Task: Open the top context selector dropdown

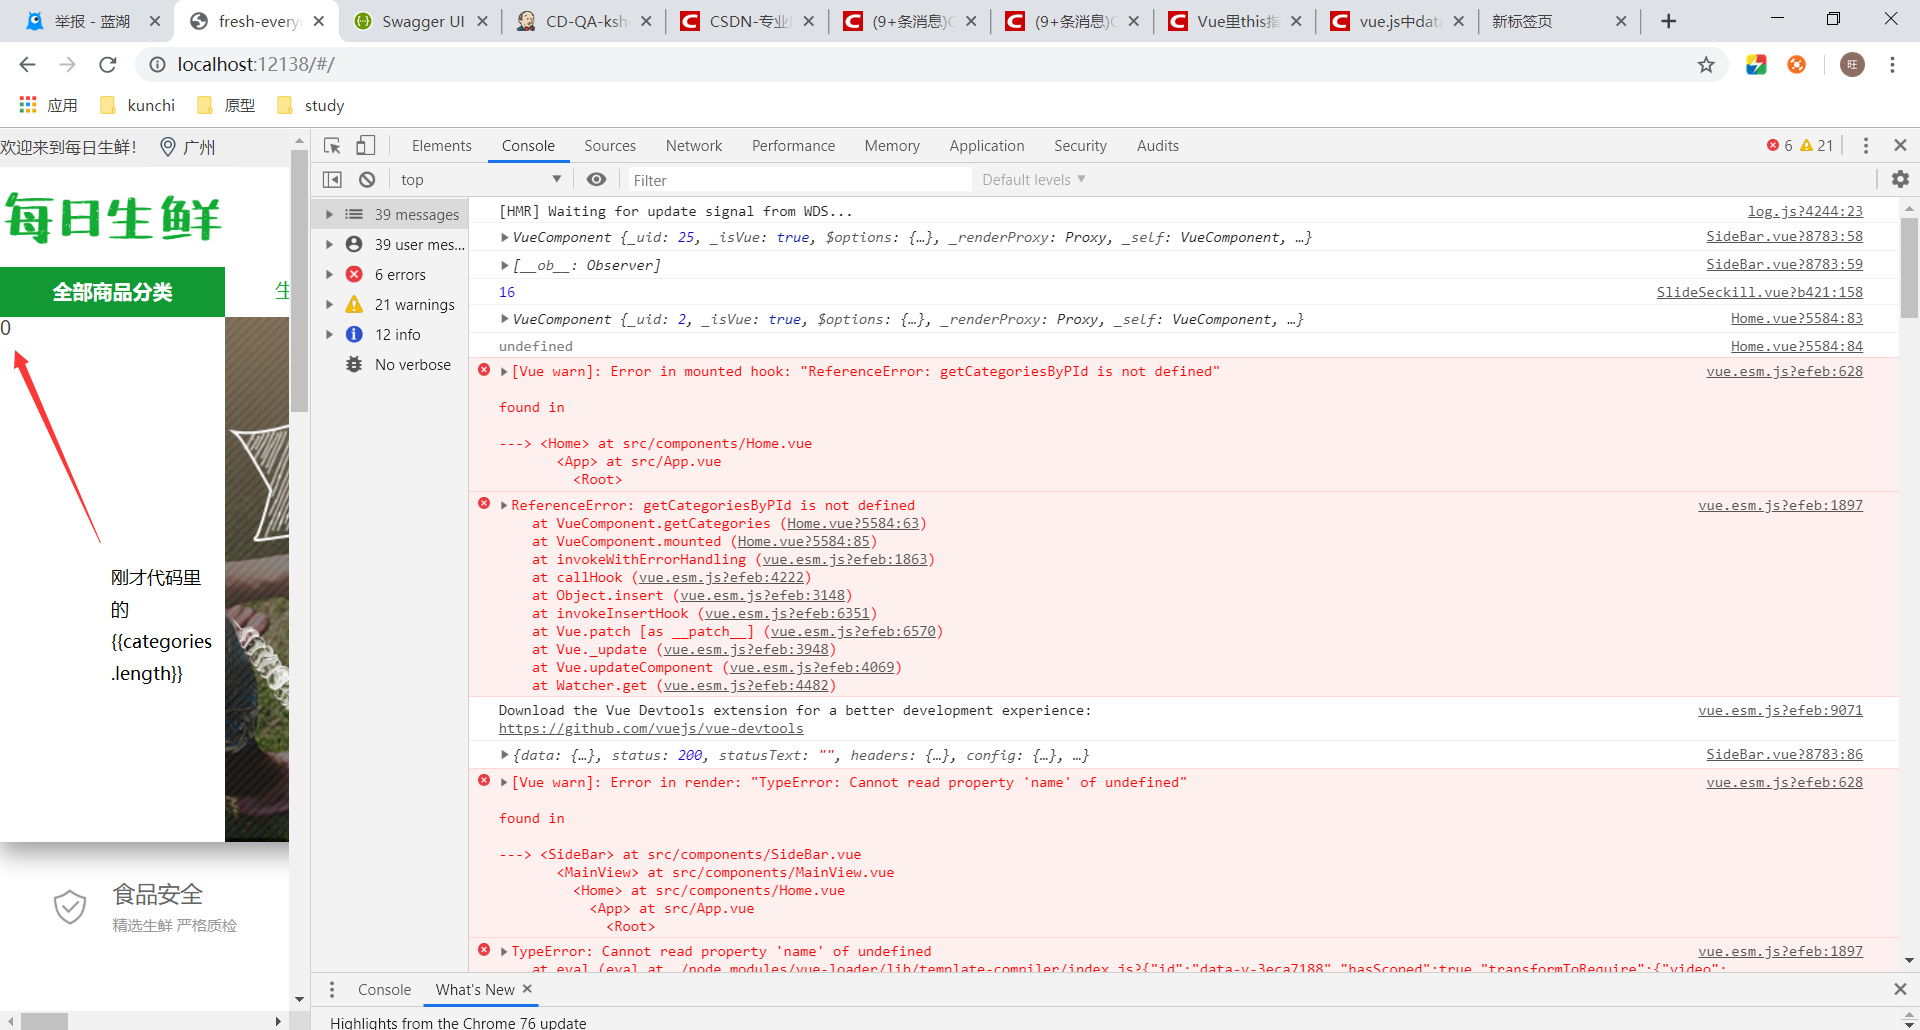Action: click(481, 180)
